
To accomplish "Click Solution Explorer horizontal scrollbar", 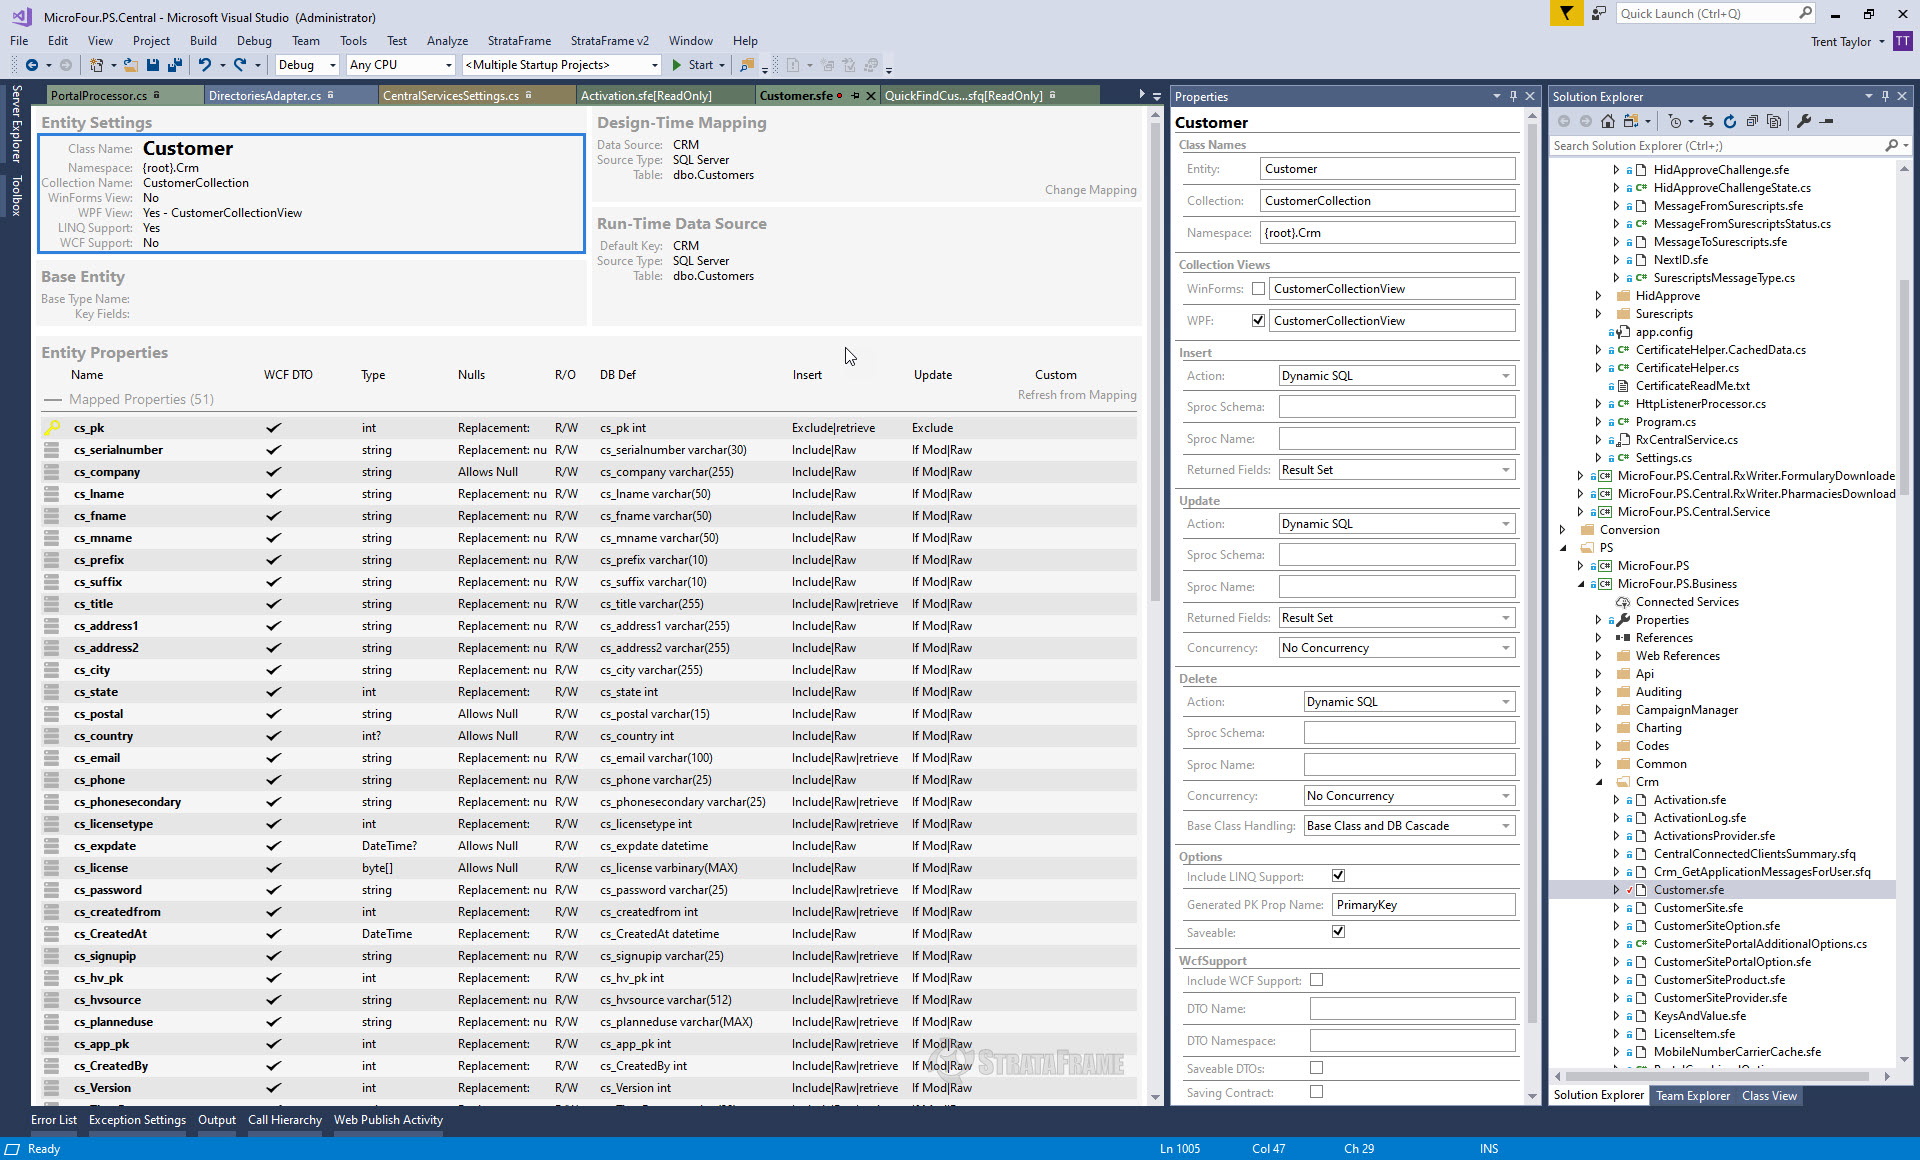I will (1720, 1076).
